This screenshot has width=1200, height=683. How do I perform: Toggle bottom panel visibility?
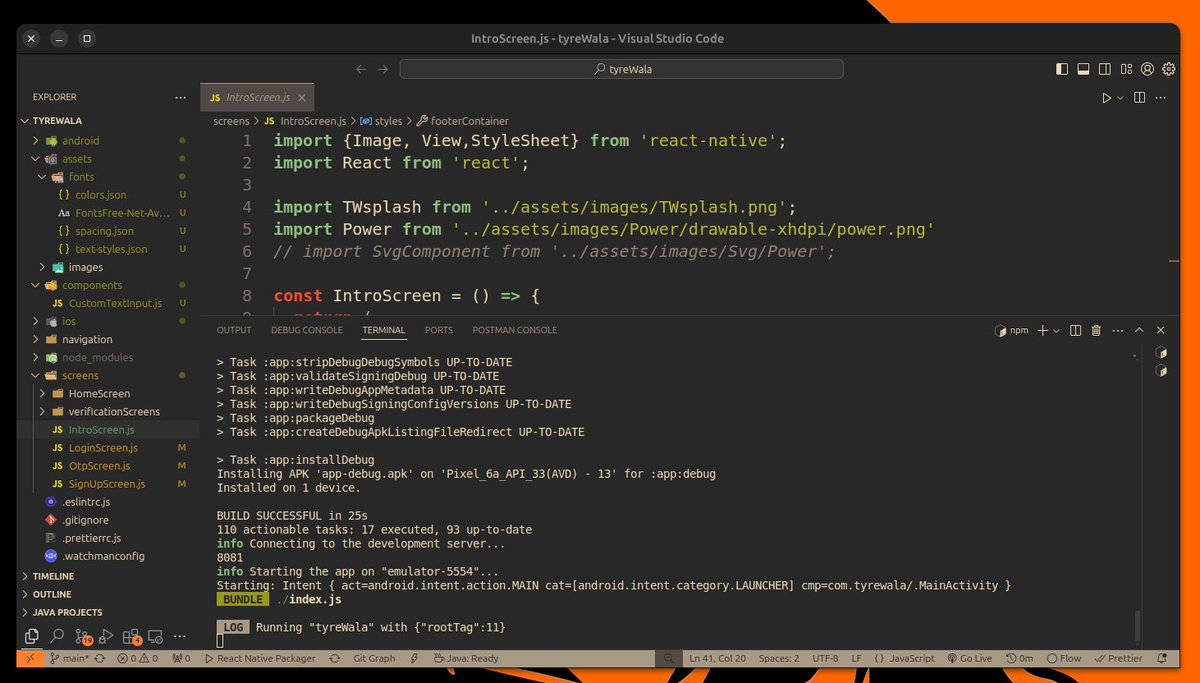pyautogui.click(x=1083, y=69)
